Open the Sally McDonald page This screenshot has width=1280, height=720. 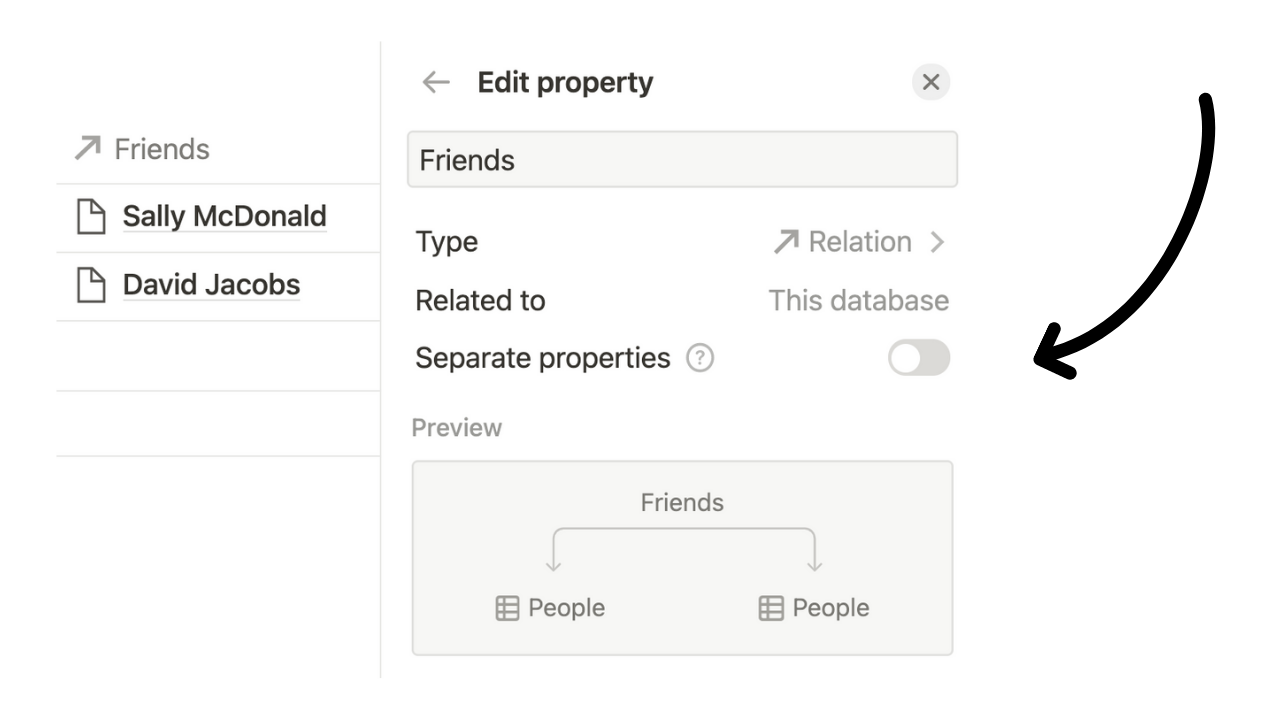coord(224,216)
